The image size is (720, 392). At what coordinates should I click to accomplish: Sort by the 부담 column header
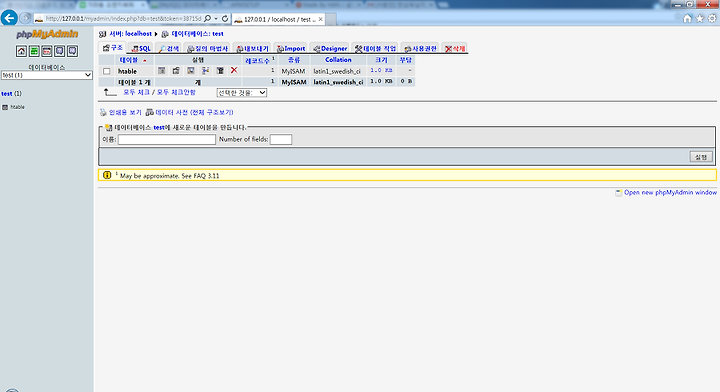pos(405,60)
